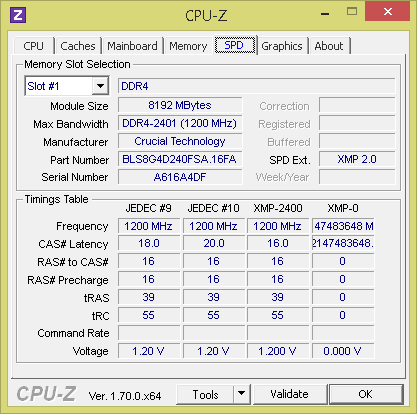Click serial number A616A4DF
Image resolution: width=417 pixels, height=414 pixels.
click(180, 177)
